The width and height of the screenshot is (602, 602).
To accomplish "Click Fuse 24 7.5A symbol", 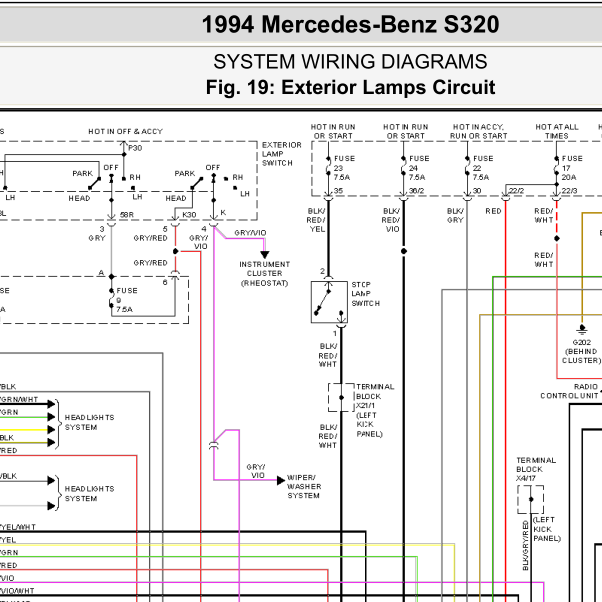I will pos(404,168).
